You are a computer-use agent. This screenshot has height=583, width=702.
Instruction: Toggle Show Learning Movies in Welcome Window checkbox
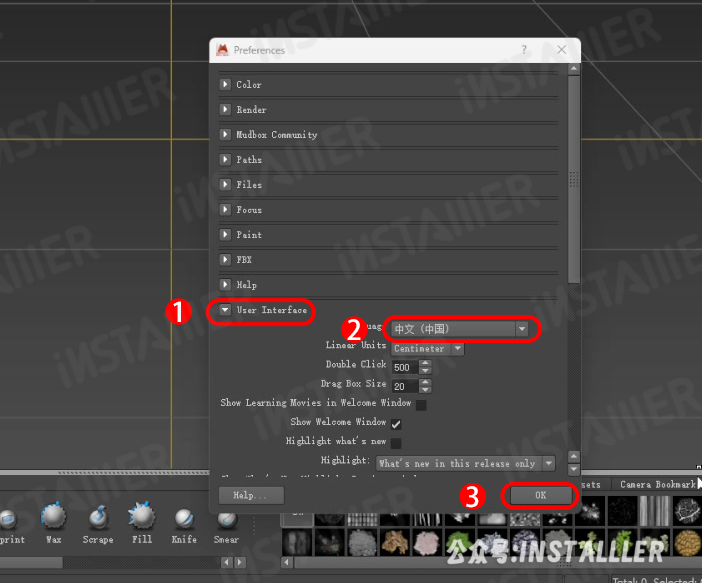coord(421,405)
